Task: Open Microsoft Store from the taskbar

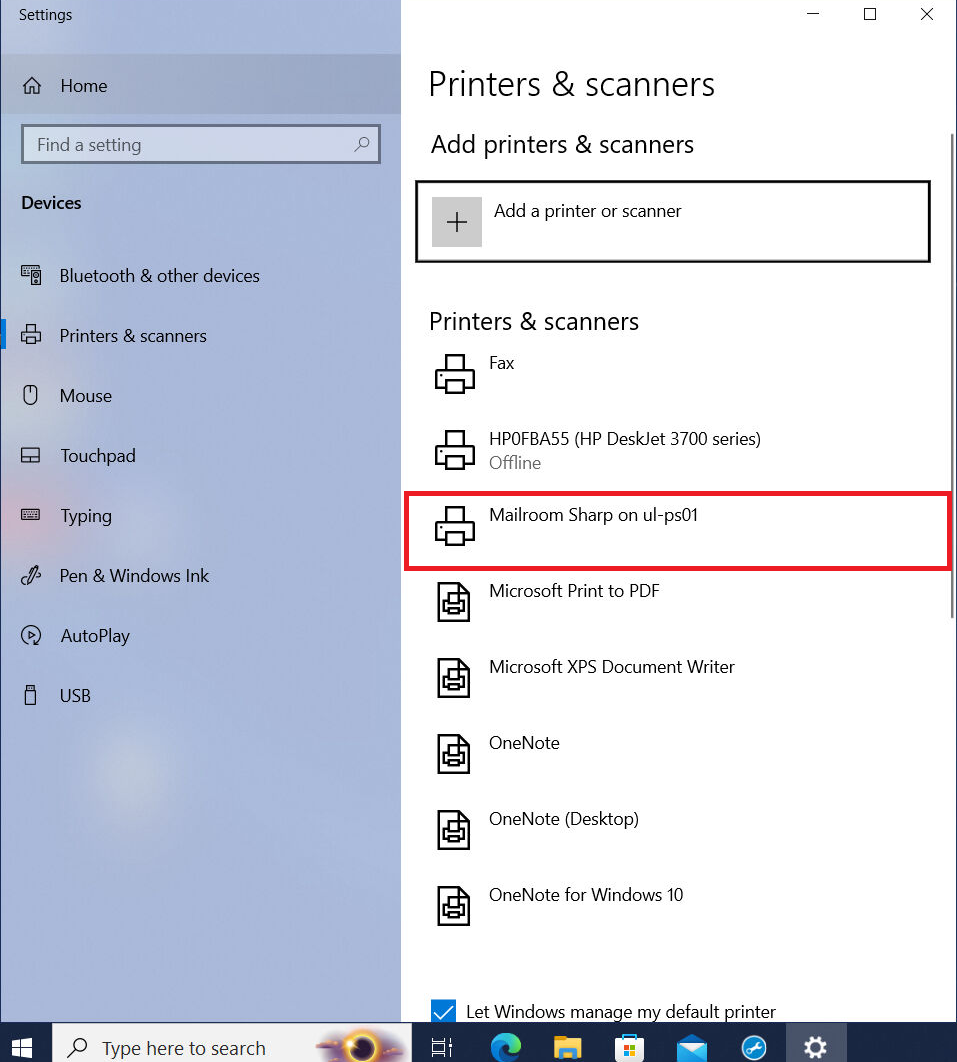Action: tap(629, 1048)
